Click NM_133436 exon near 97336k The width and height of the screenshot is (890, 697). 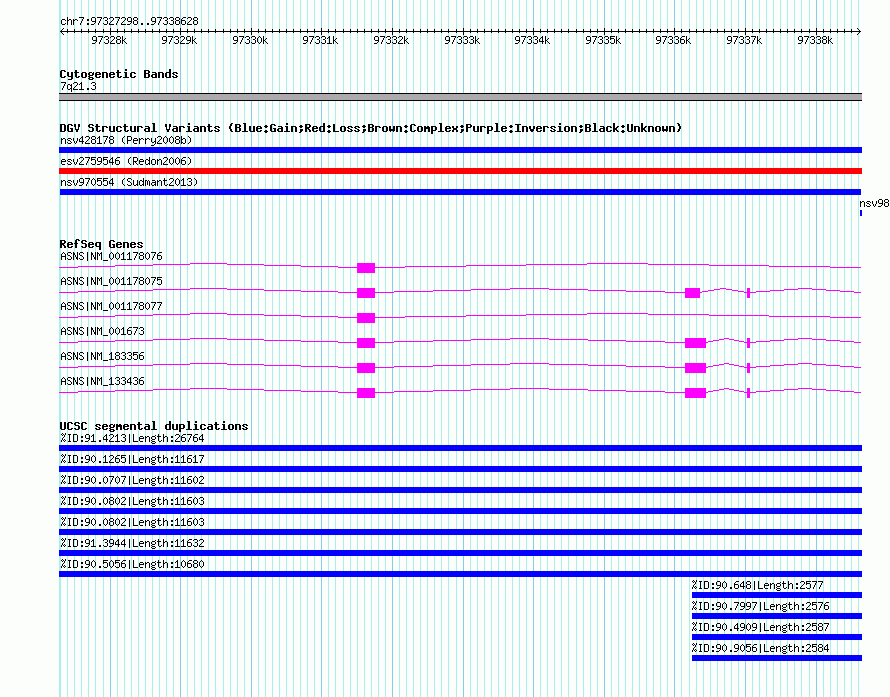click(x=695, y=393)
